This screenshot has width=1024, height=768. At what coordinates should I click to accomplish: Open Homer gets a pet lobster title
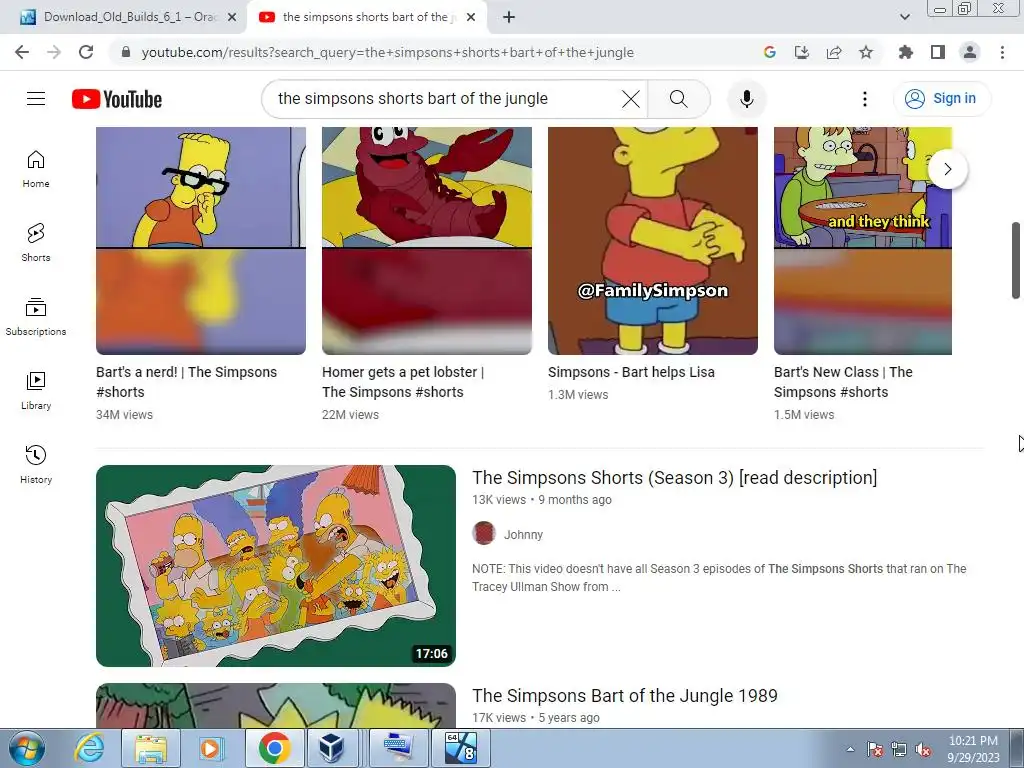click(x=403, y=382)
